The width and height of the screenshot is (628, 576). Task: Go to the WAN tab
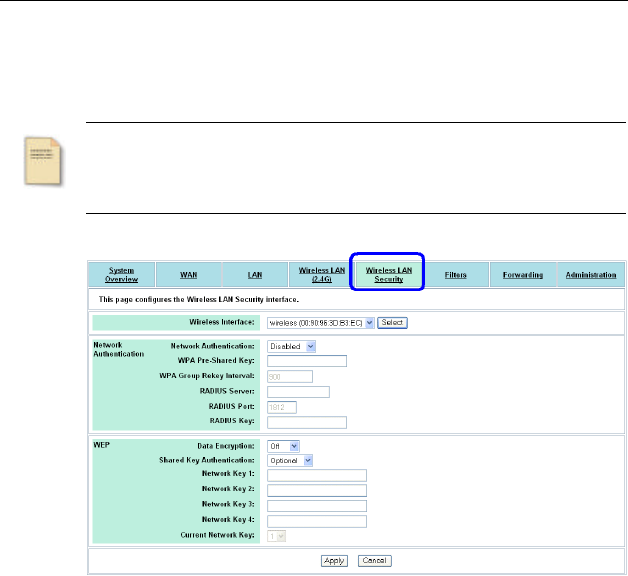(x=187, y=274)
